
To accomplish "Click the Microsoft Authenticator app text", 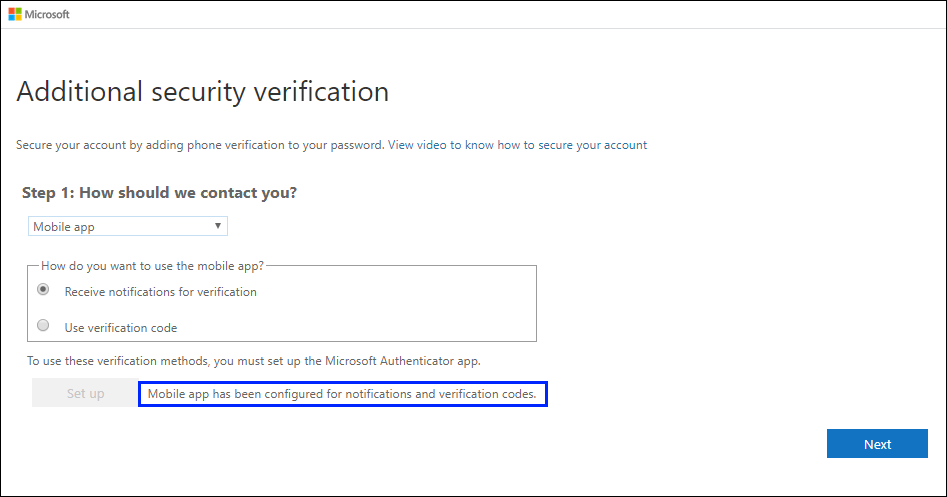I will (403, 361).
